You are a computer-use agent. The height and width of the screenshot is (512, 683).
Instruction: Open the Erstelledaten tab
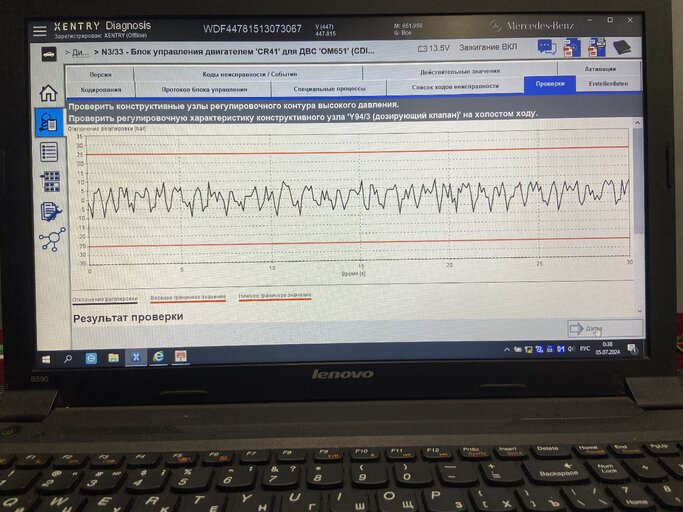tap(609, 84)
